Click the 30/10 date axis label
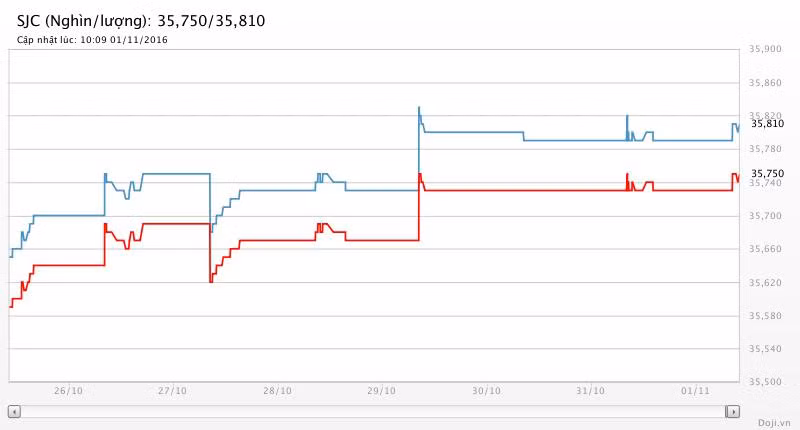Viewport: 800px width, 430px height. (x=485, y=391)
